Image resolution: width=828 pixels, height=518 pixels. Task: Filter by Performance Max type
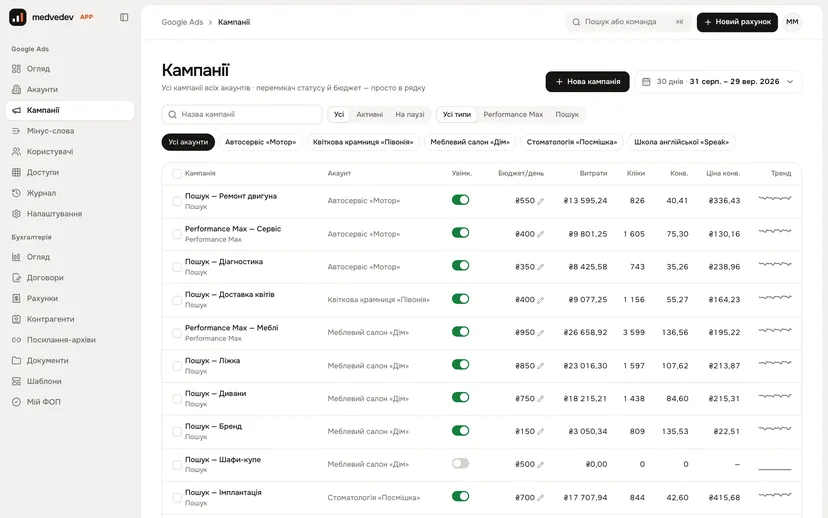click(x=513, y=115)
